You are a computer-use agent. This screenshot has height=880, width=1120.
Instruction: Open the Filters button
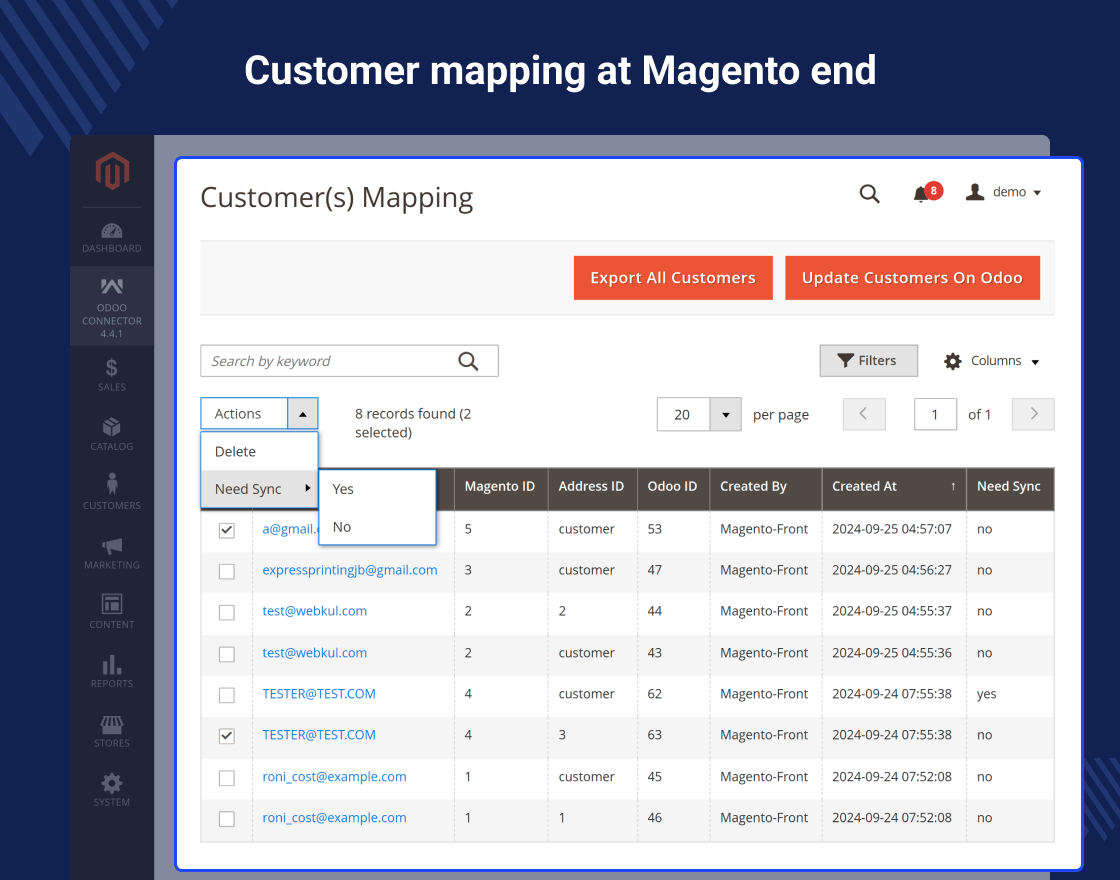(x=868, y=361)
